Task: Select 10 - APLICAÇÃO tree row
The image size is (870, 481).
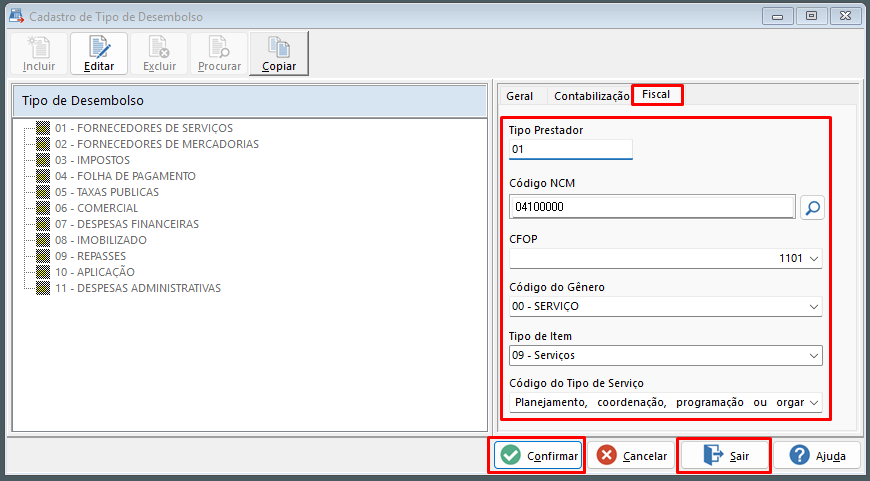Action: point(95,272)
